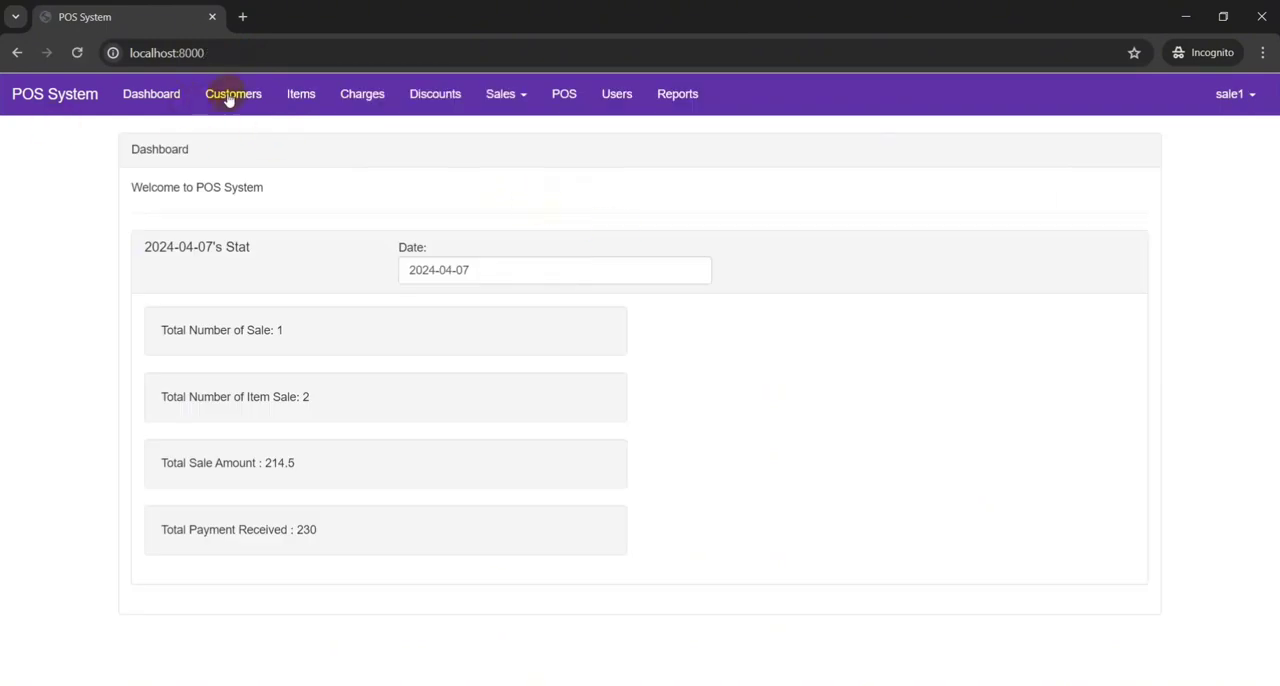The image size is (1280, 686).
Task: Go to the Customers page
Action: 233,94
